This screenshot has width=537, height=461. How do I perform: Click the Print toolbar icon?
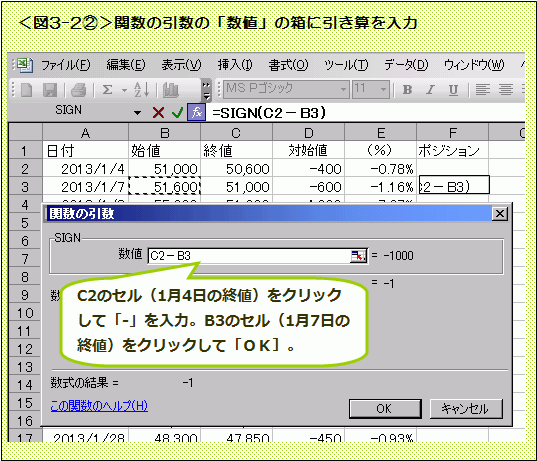click(x=78, y=90)
